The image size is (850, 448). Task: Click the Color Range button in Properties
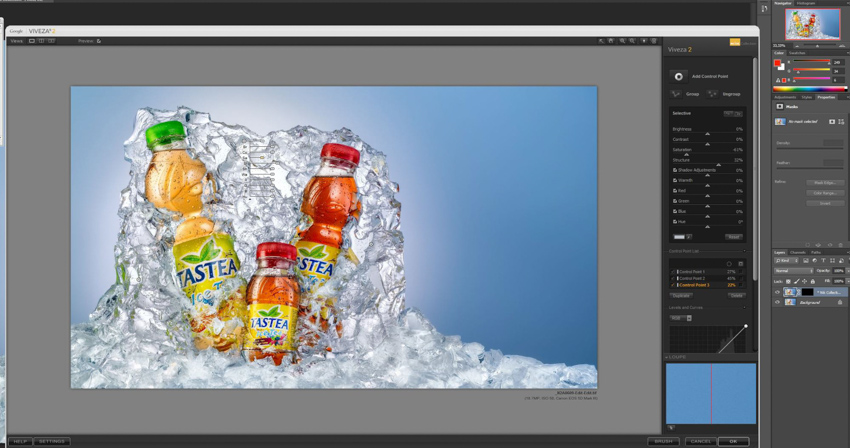pyautogui.click(x=825, y=193)
